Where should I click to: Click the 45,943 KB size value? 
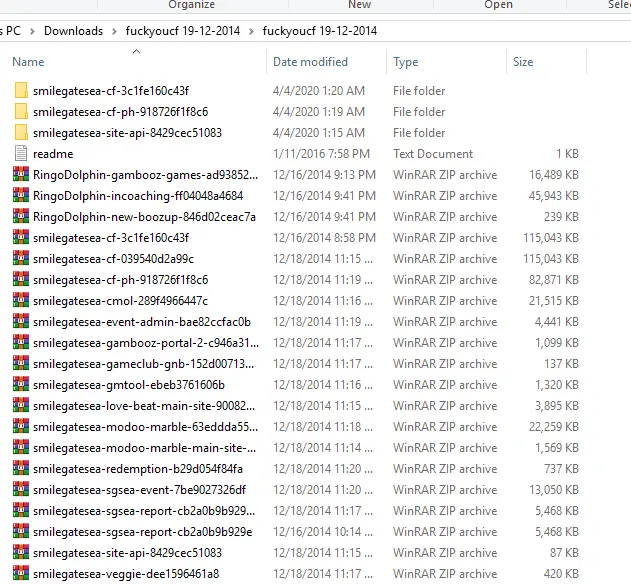point(554,196)
